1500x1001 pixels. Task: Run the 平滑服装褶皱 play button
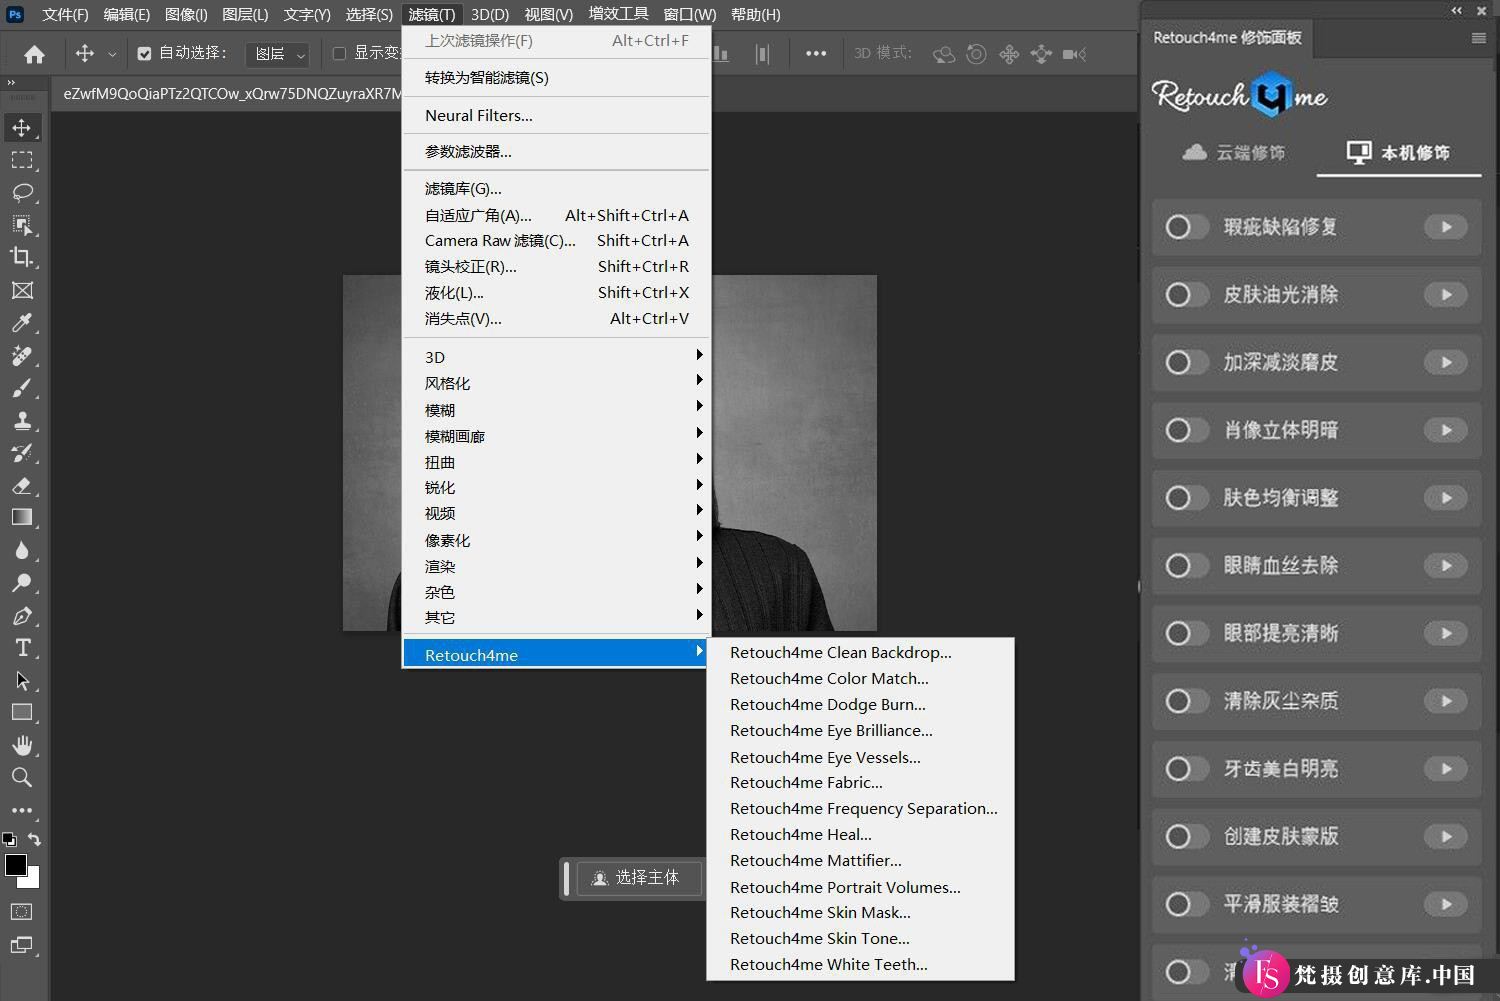click(x=1446, y=904)
